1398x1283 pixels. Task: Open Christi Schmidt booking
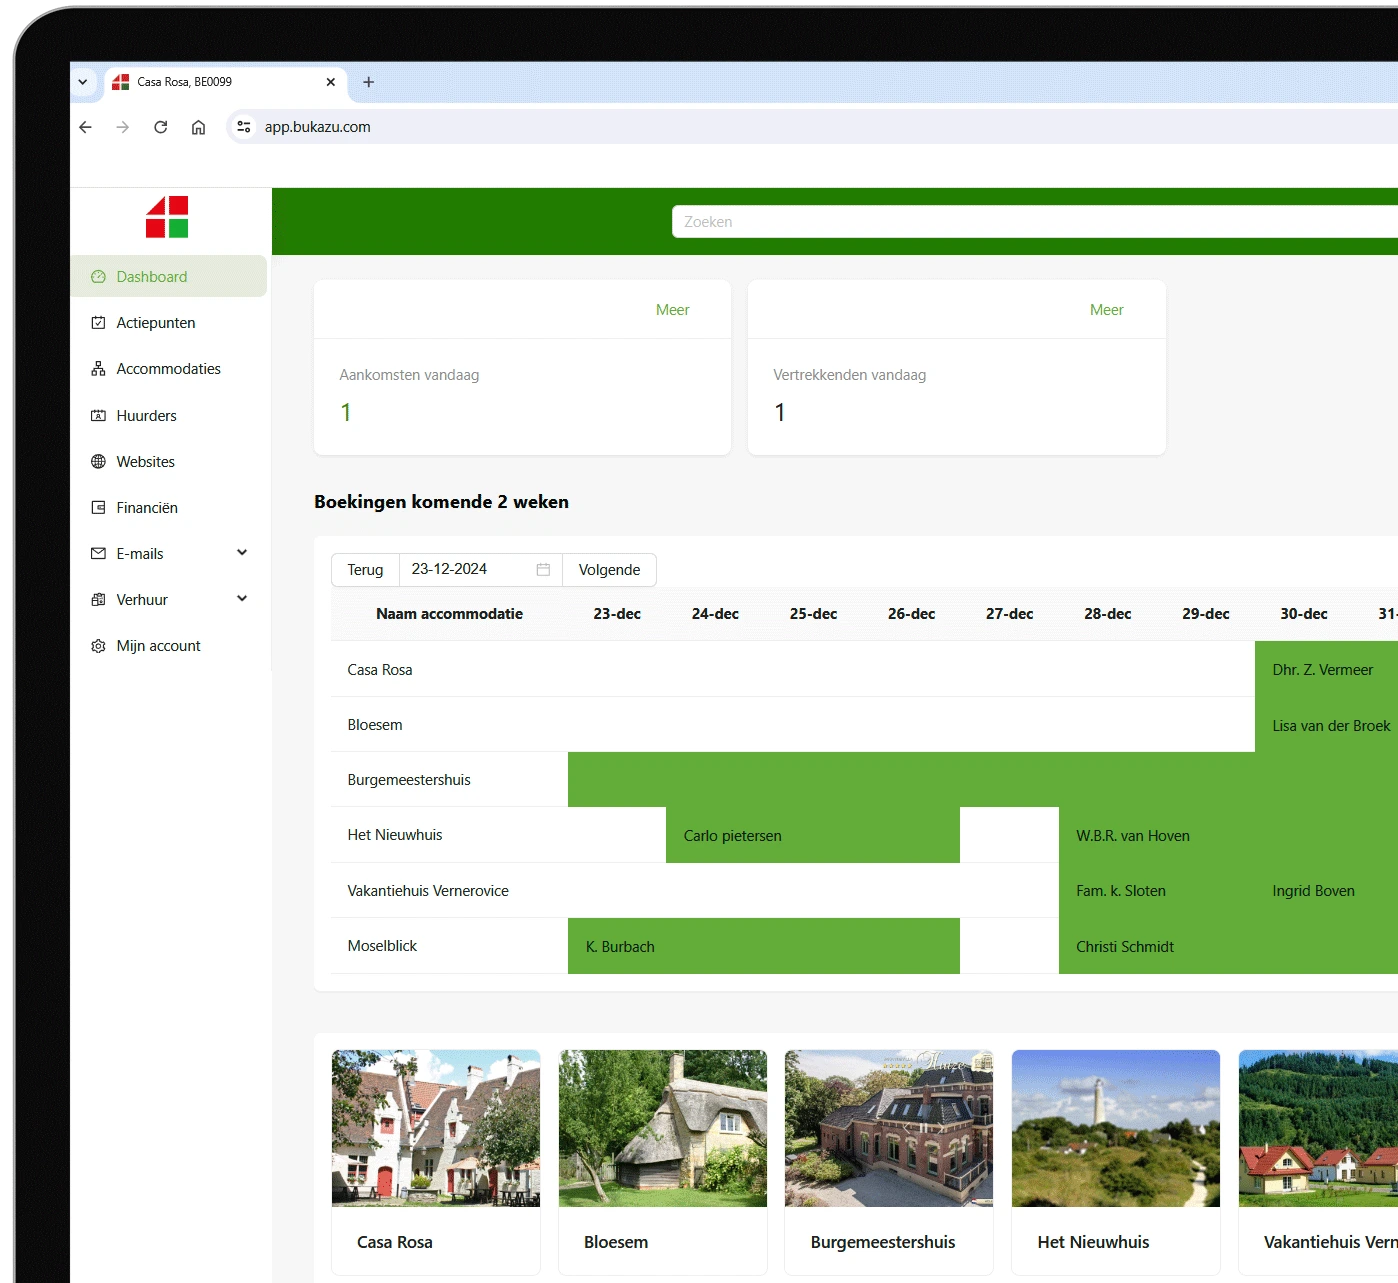1228,946
